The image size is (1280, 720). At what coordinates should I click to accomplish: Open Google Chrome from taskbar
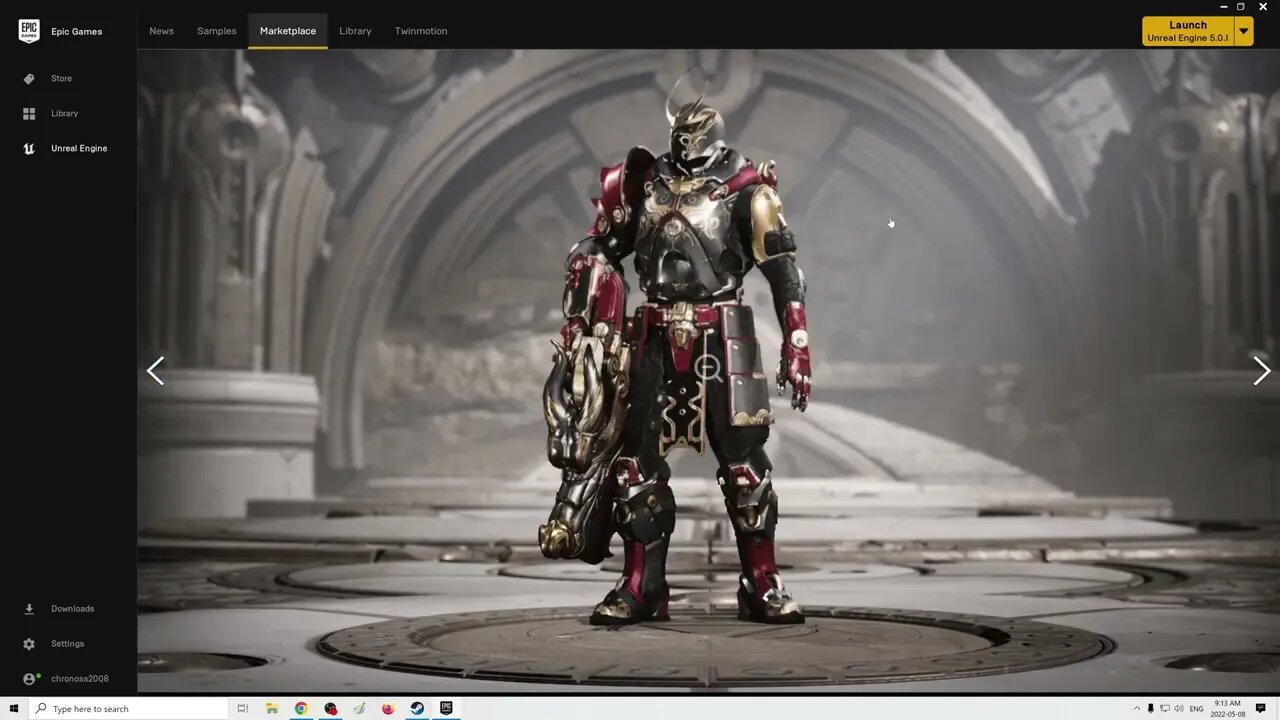pyautogui.click(x=301, y=708)
